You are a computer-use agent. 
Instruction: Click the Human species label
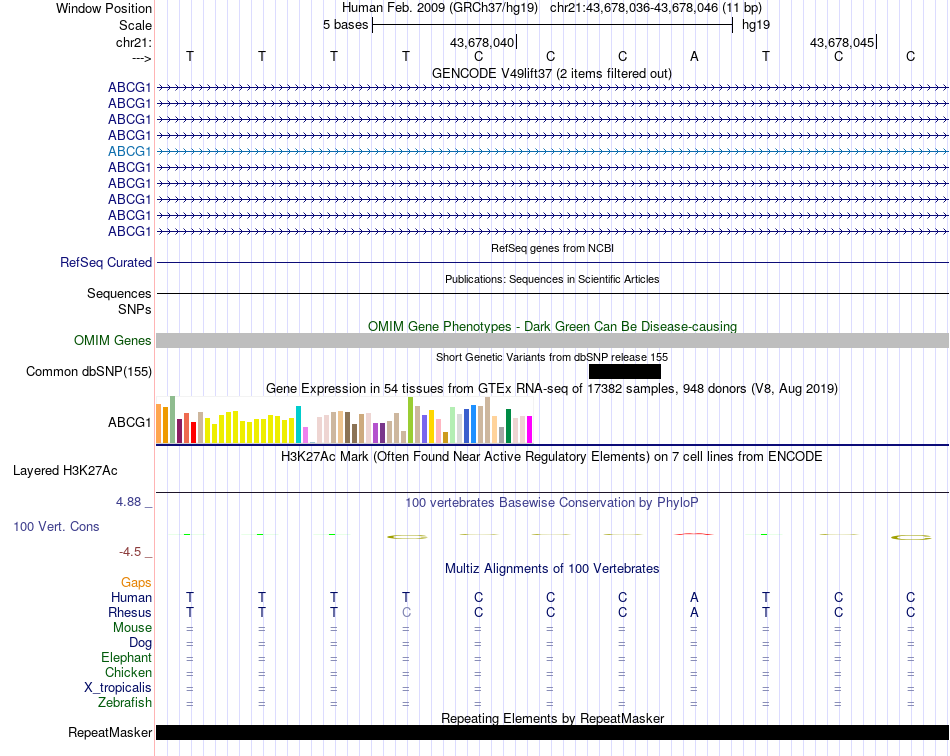131,597
